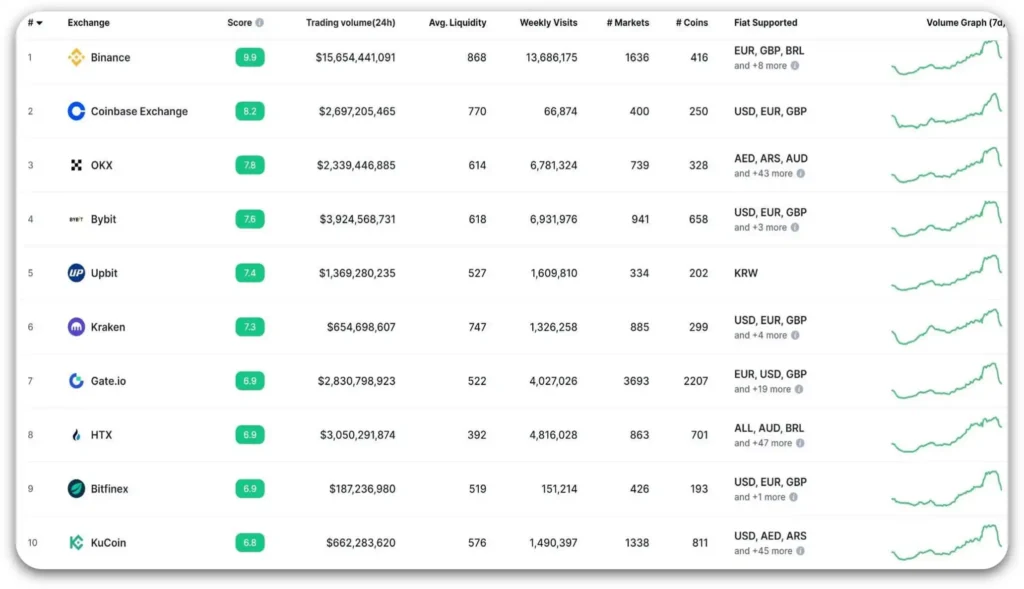The height and width of the screenshot is (589, 1024).
Task: Show more fiat info icon for Binance
Action: pos(795,65)
